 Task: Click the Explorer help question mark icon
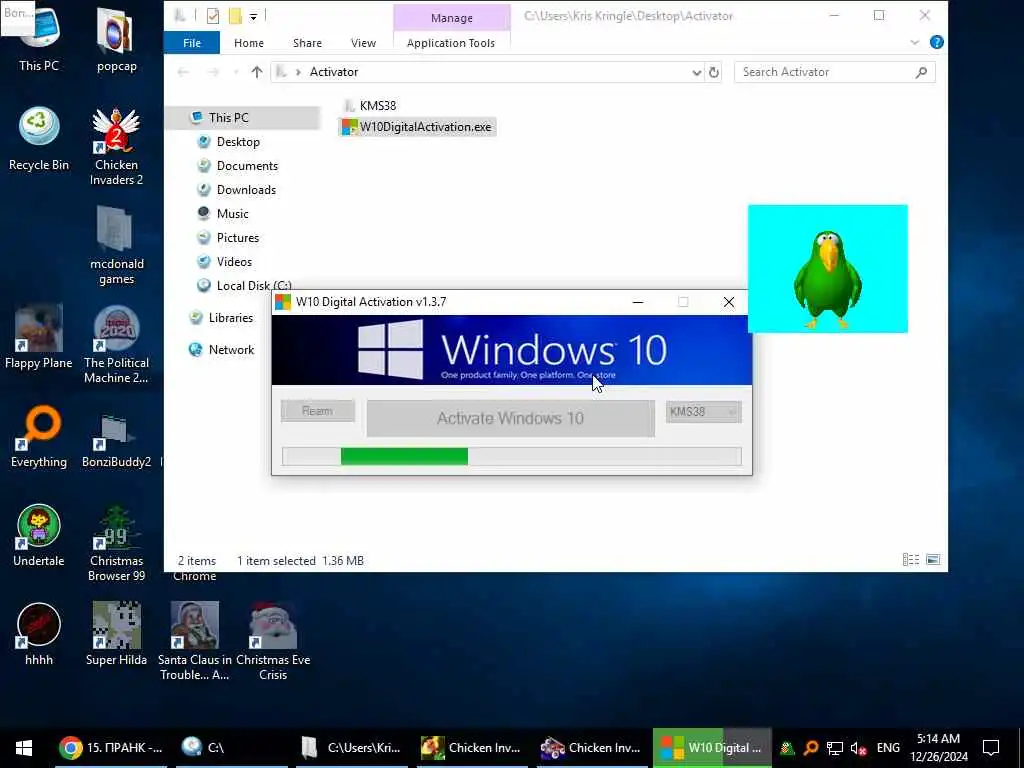[x=936, y=42]
